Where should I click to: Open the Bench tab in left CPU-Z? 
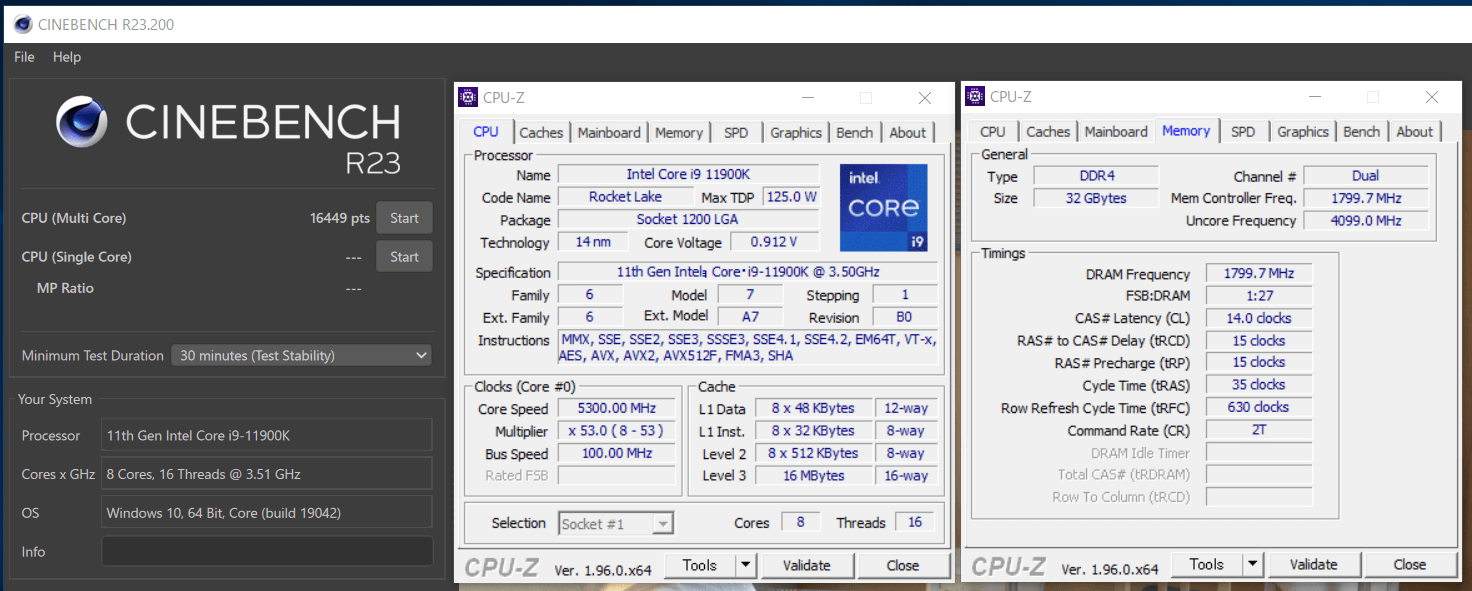click(x=854, y=132)
